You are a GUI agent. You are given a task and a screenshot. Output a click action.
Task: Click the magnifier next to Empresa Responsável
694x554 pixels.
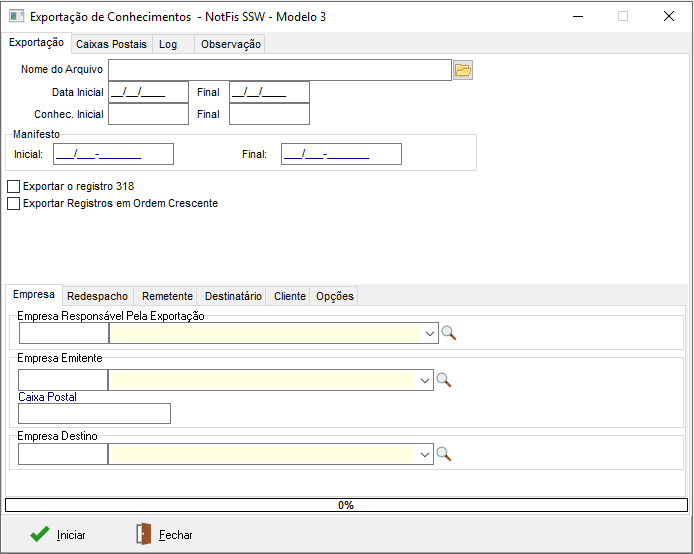pyautogui.click(x=449, y=333)
